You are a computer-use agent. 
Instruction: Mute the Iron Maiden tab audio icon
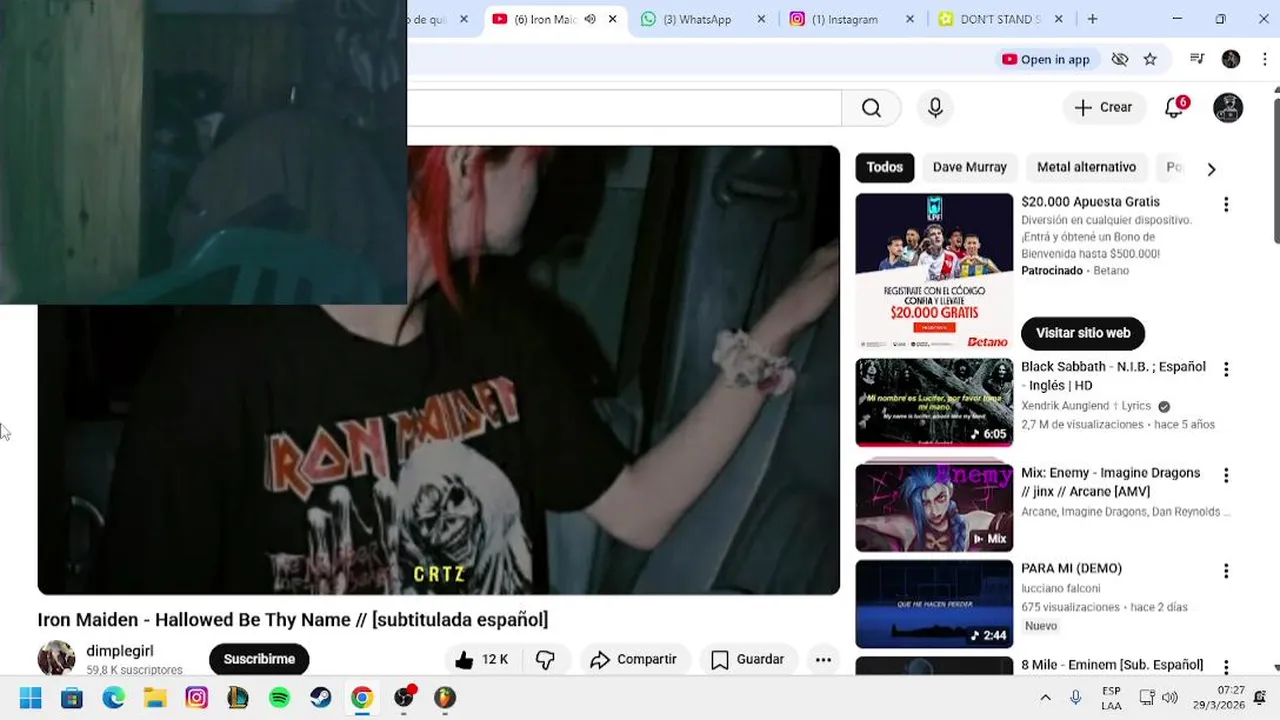click(x=590, y=19)
